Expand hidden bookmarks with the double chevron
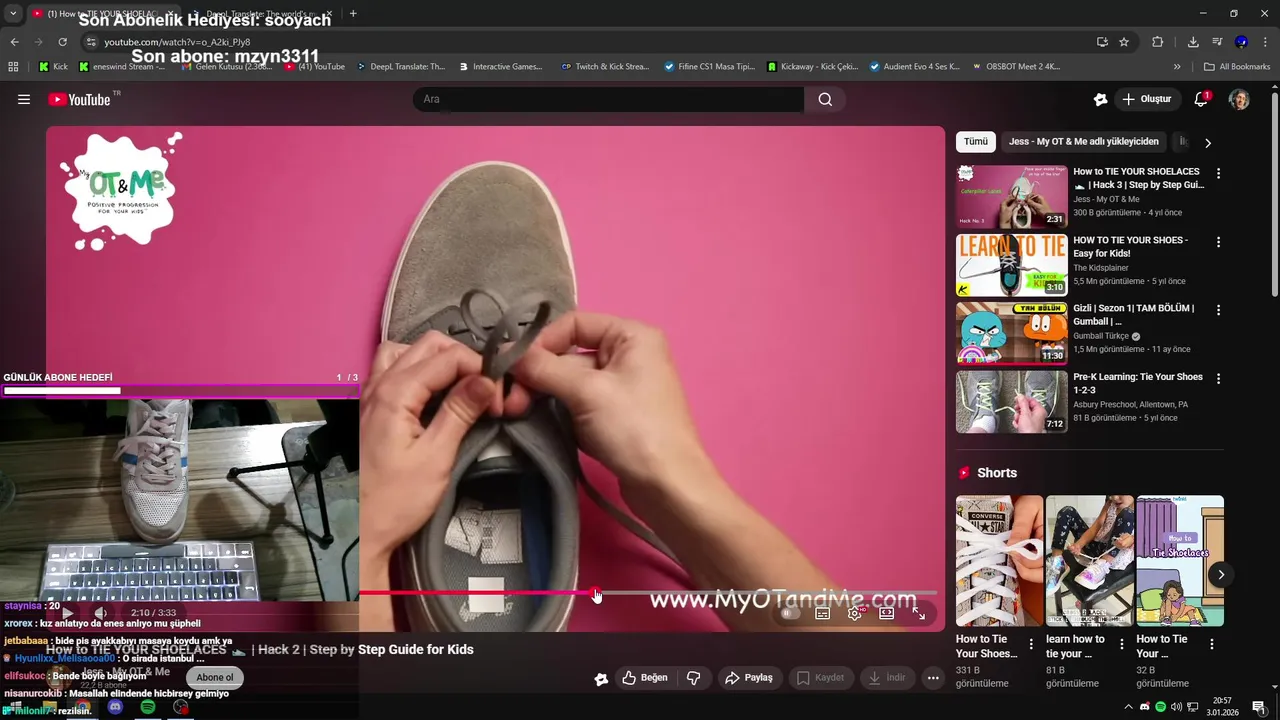This screenshot has width=1280, height=720. tap(1177, 67)
